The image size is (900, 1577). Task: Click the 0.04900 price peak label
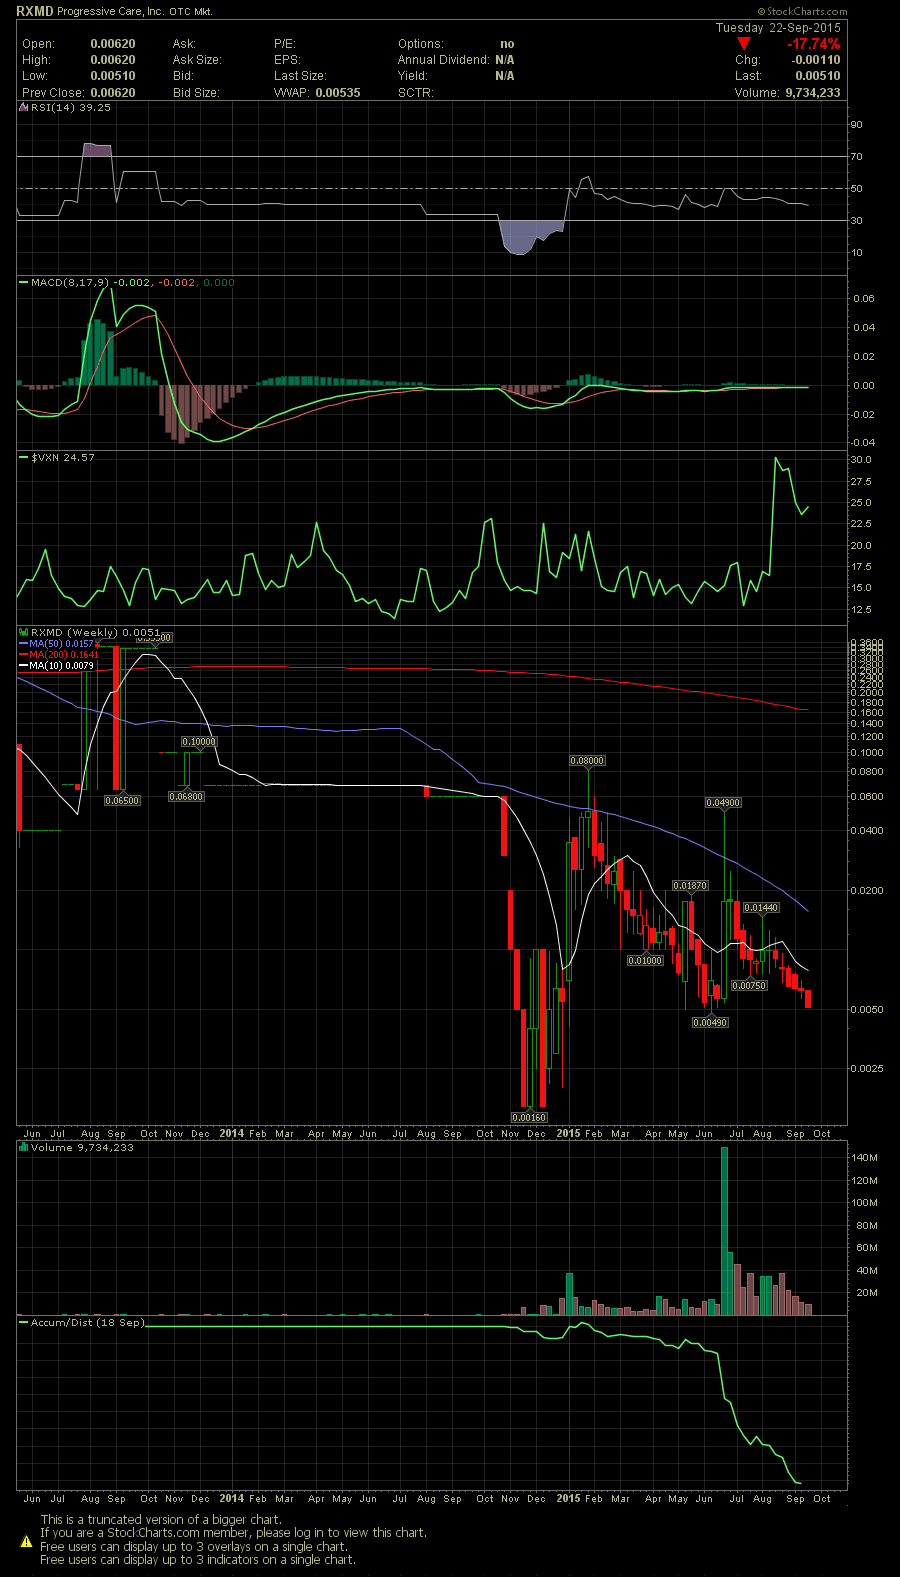pos(723,803)
